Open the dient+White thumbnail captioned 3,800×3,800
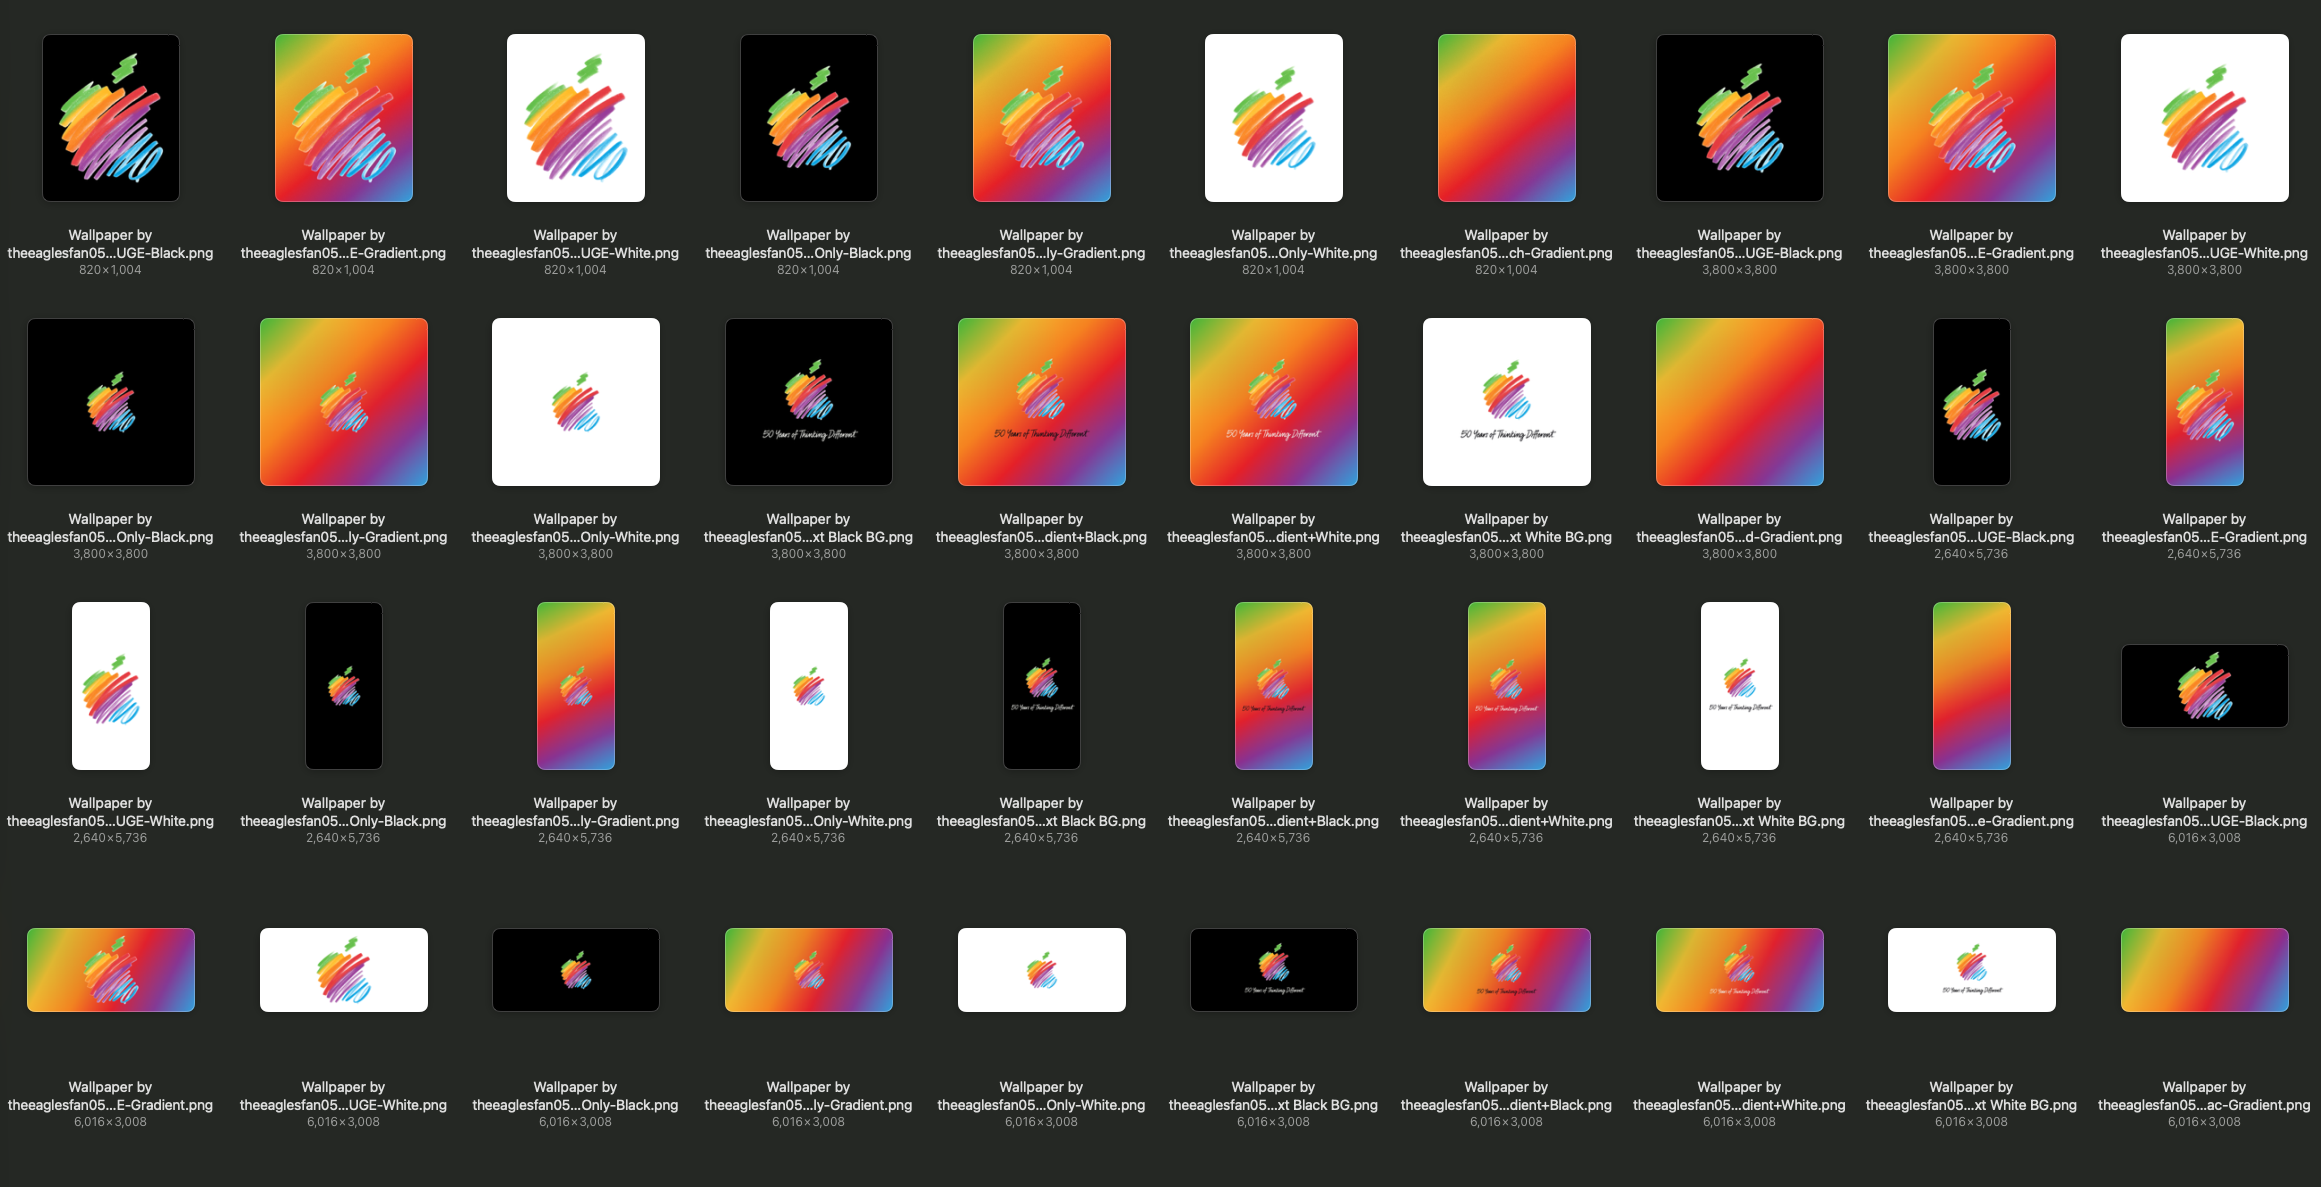 (x=1274, y=402)
